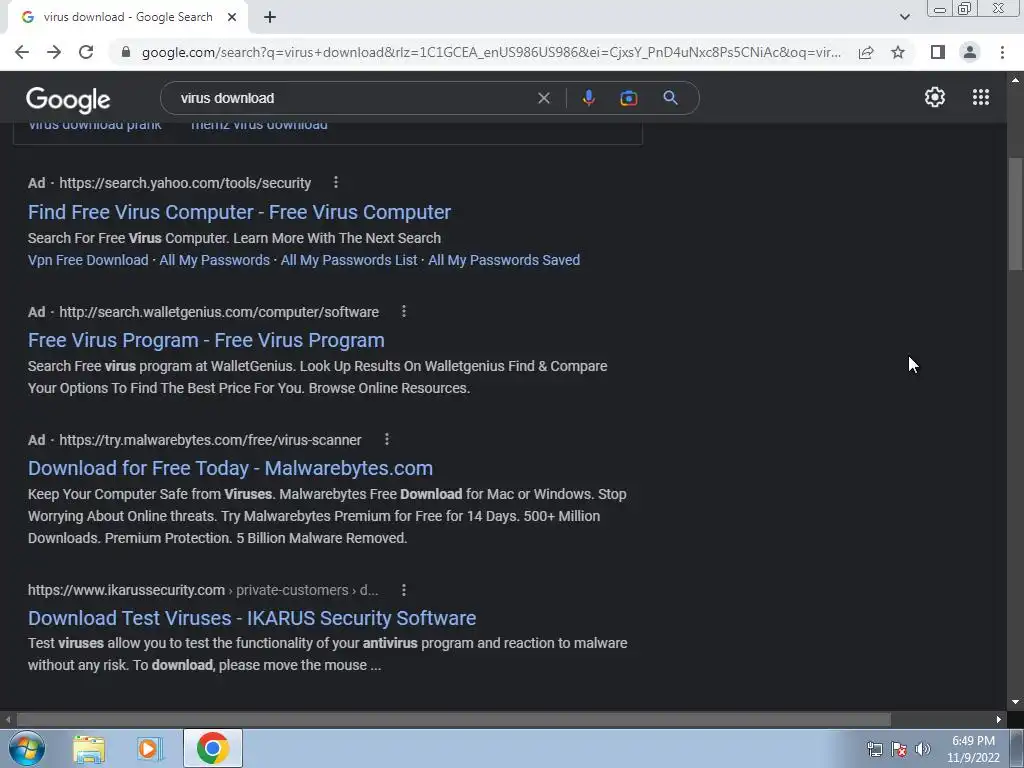
Task: Open the tab search dropdown arrow
Action: click(904, 17)
